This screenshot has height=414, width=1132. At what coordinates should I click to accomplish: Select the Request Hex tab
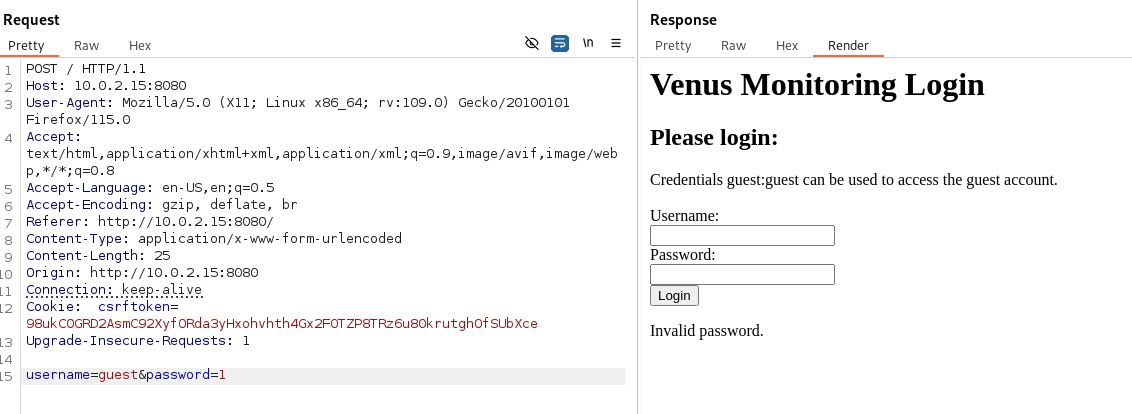[140, 45]
